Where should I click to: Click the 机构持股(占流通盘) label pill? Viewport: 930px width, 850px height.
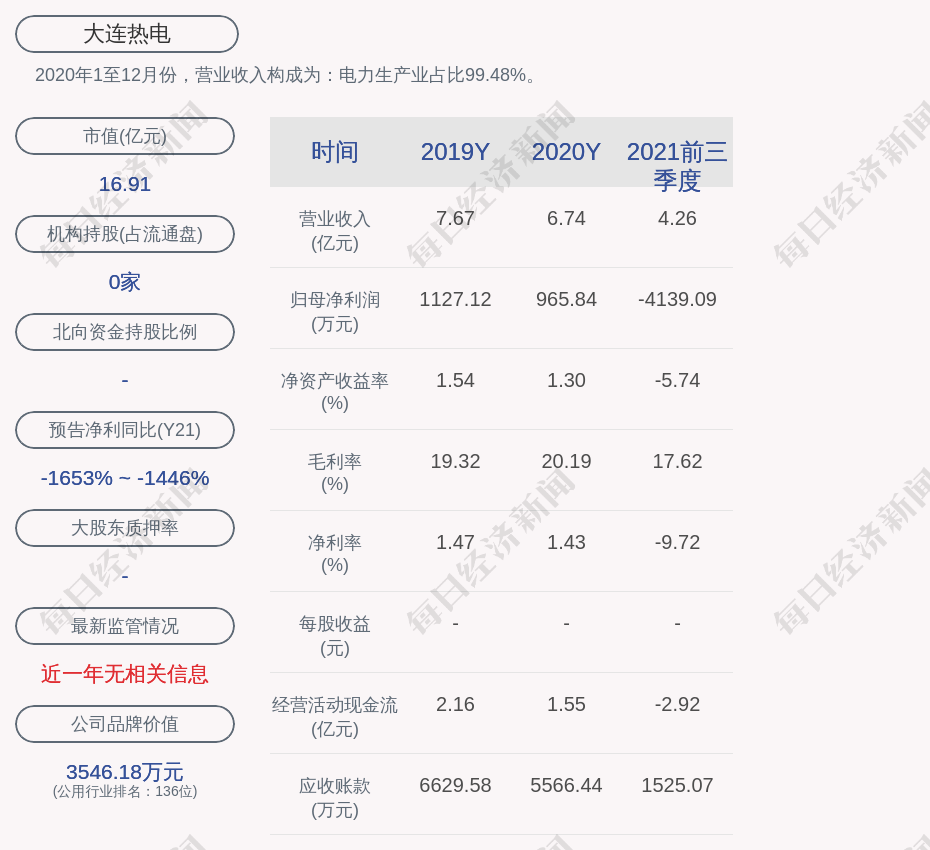125,234
